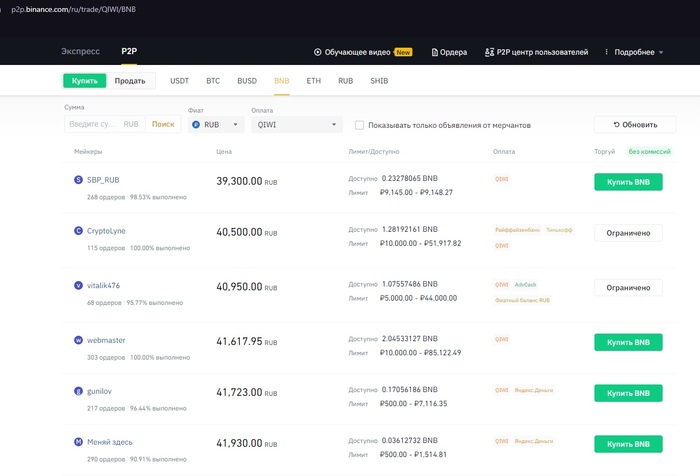Screen dimensions: 700x476
Task: Select the BNB crypto tab
Action: click(x=282, y=81)
